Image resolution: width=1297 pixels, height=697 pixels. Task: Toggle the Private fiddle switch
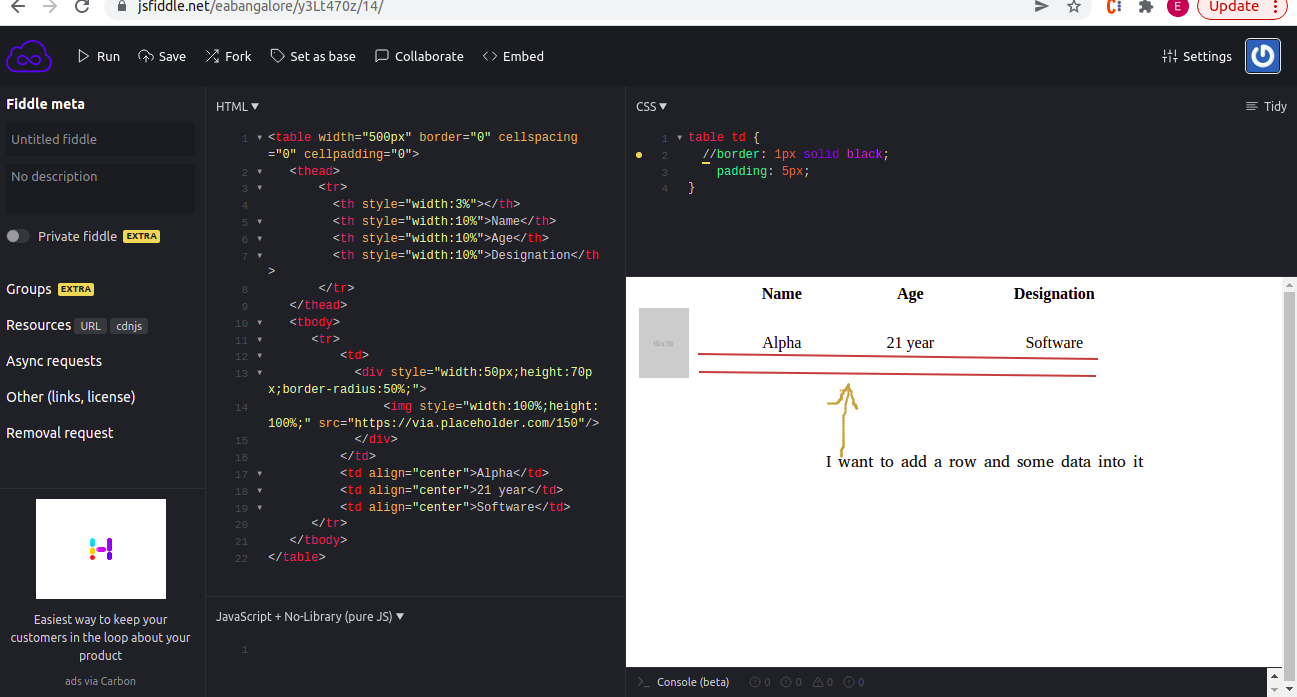pos(18,236)
